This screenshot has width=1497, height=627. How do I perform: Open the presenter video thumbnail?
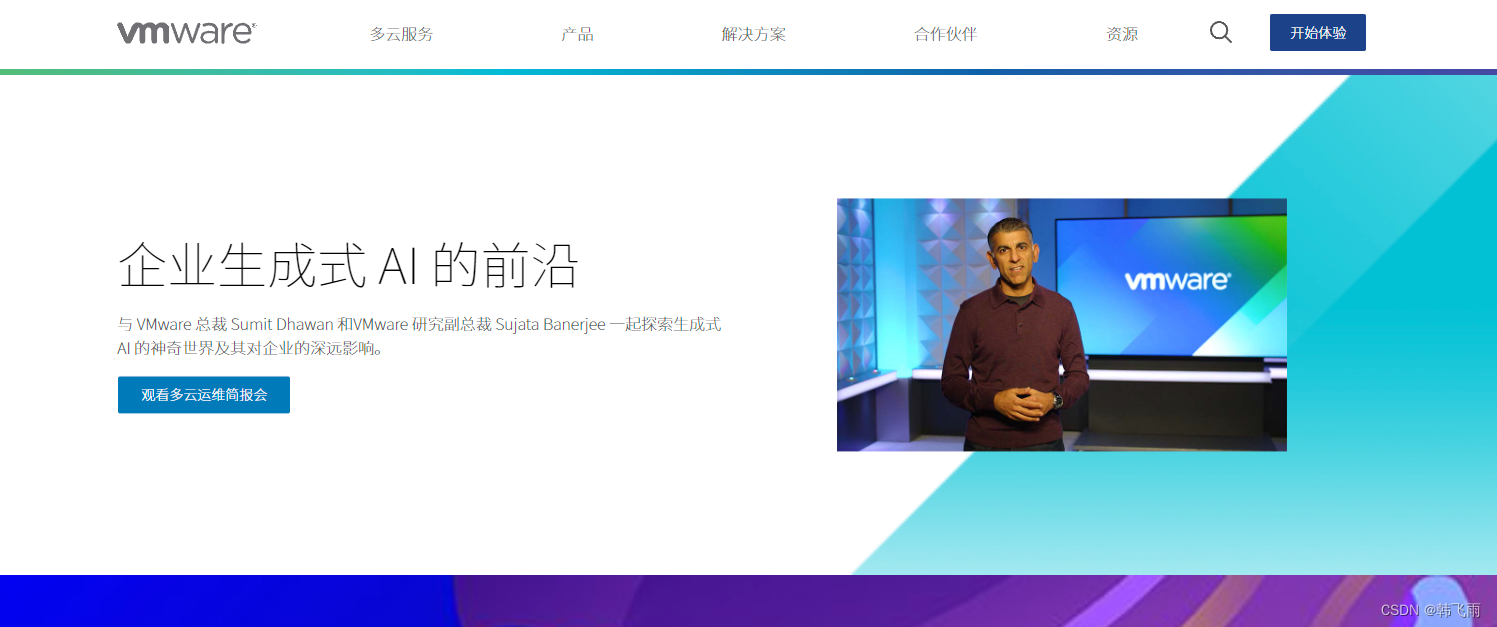click(x=1062, y=325)
